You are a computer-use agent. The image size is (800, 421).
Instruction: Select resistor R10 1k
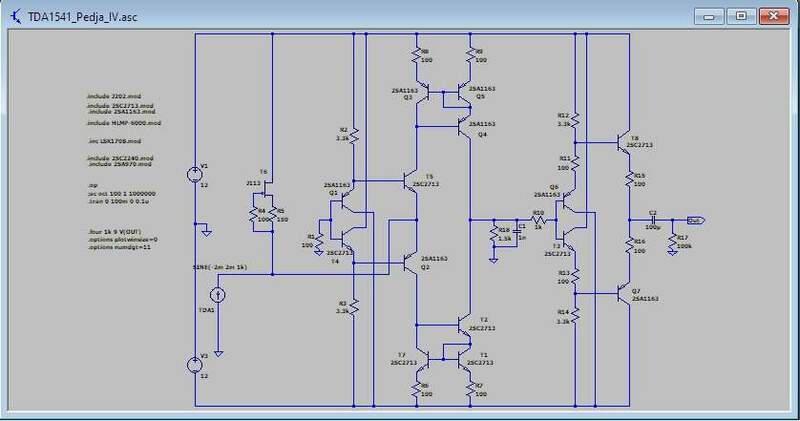tap(539, 220)
